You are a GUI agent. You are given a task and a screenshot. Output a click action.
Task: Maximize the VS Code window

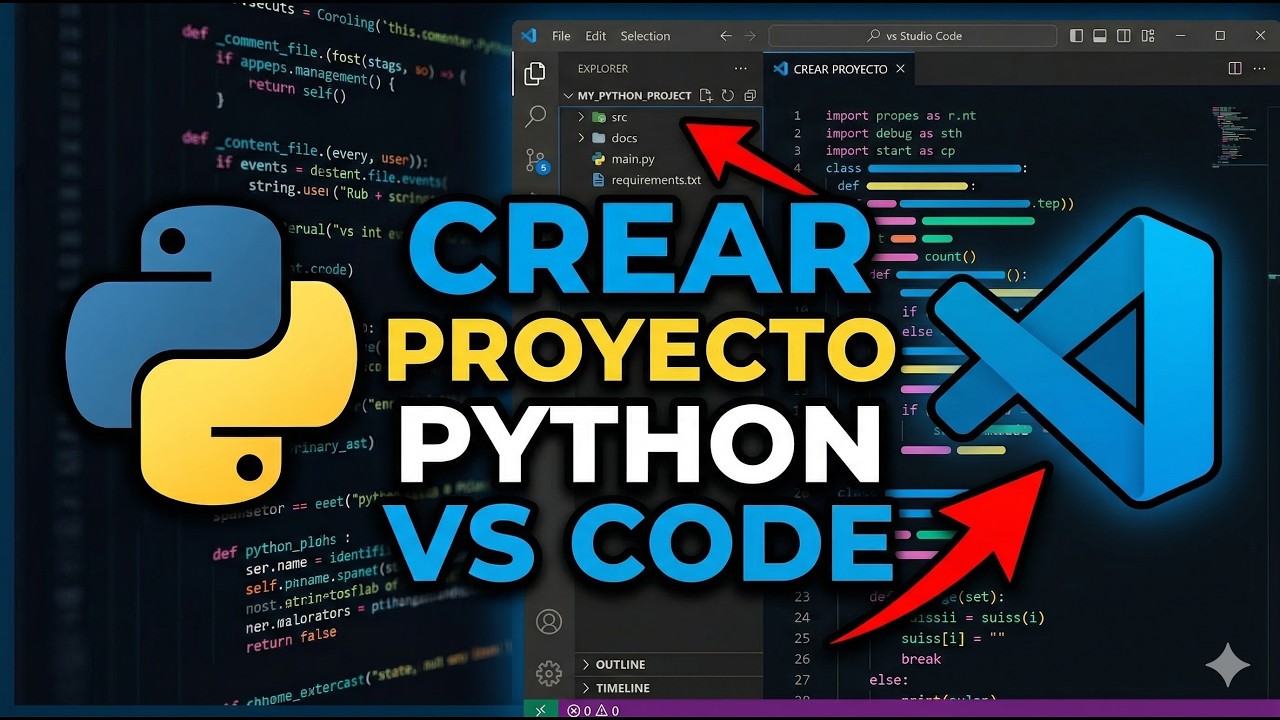pos(1220,36)
